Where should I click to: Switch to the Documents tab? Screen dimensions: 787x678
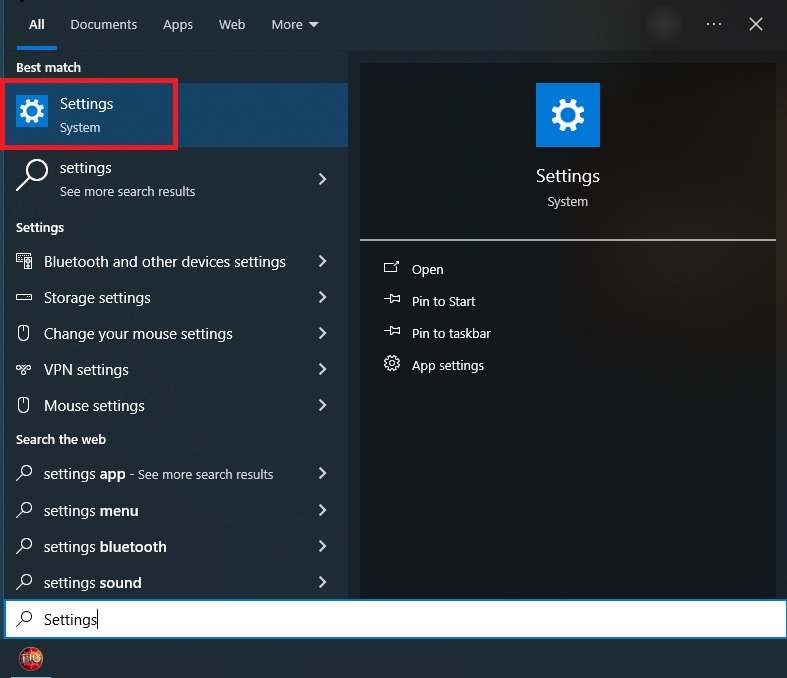point(104,24)
